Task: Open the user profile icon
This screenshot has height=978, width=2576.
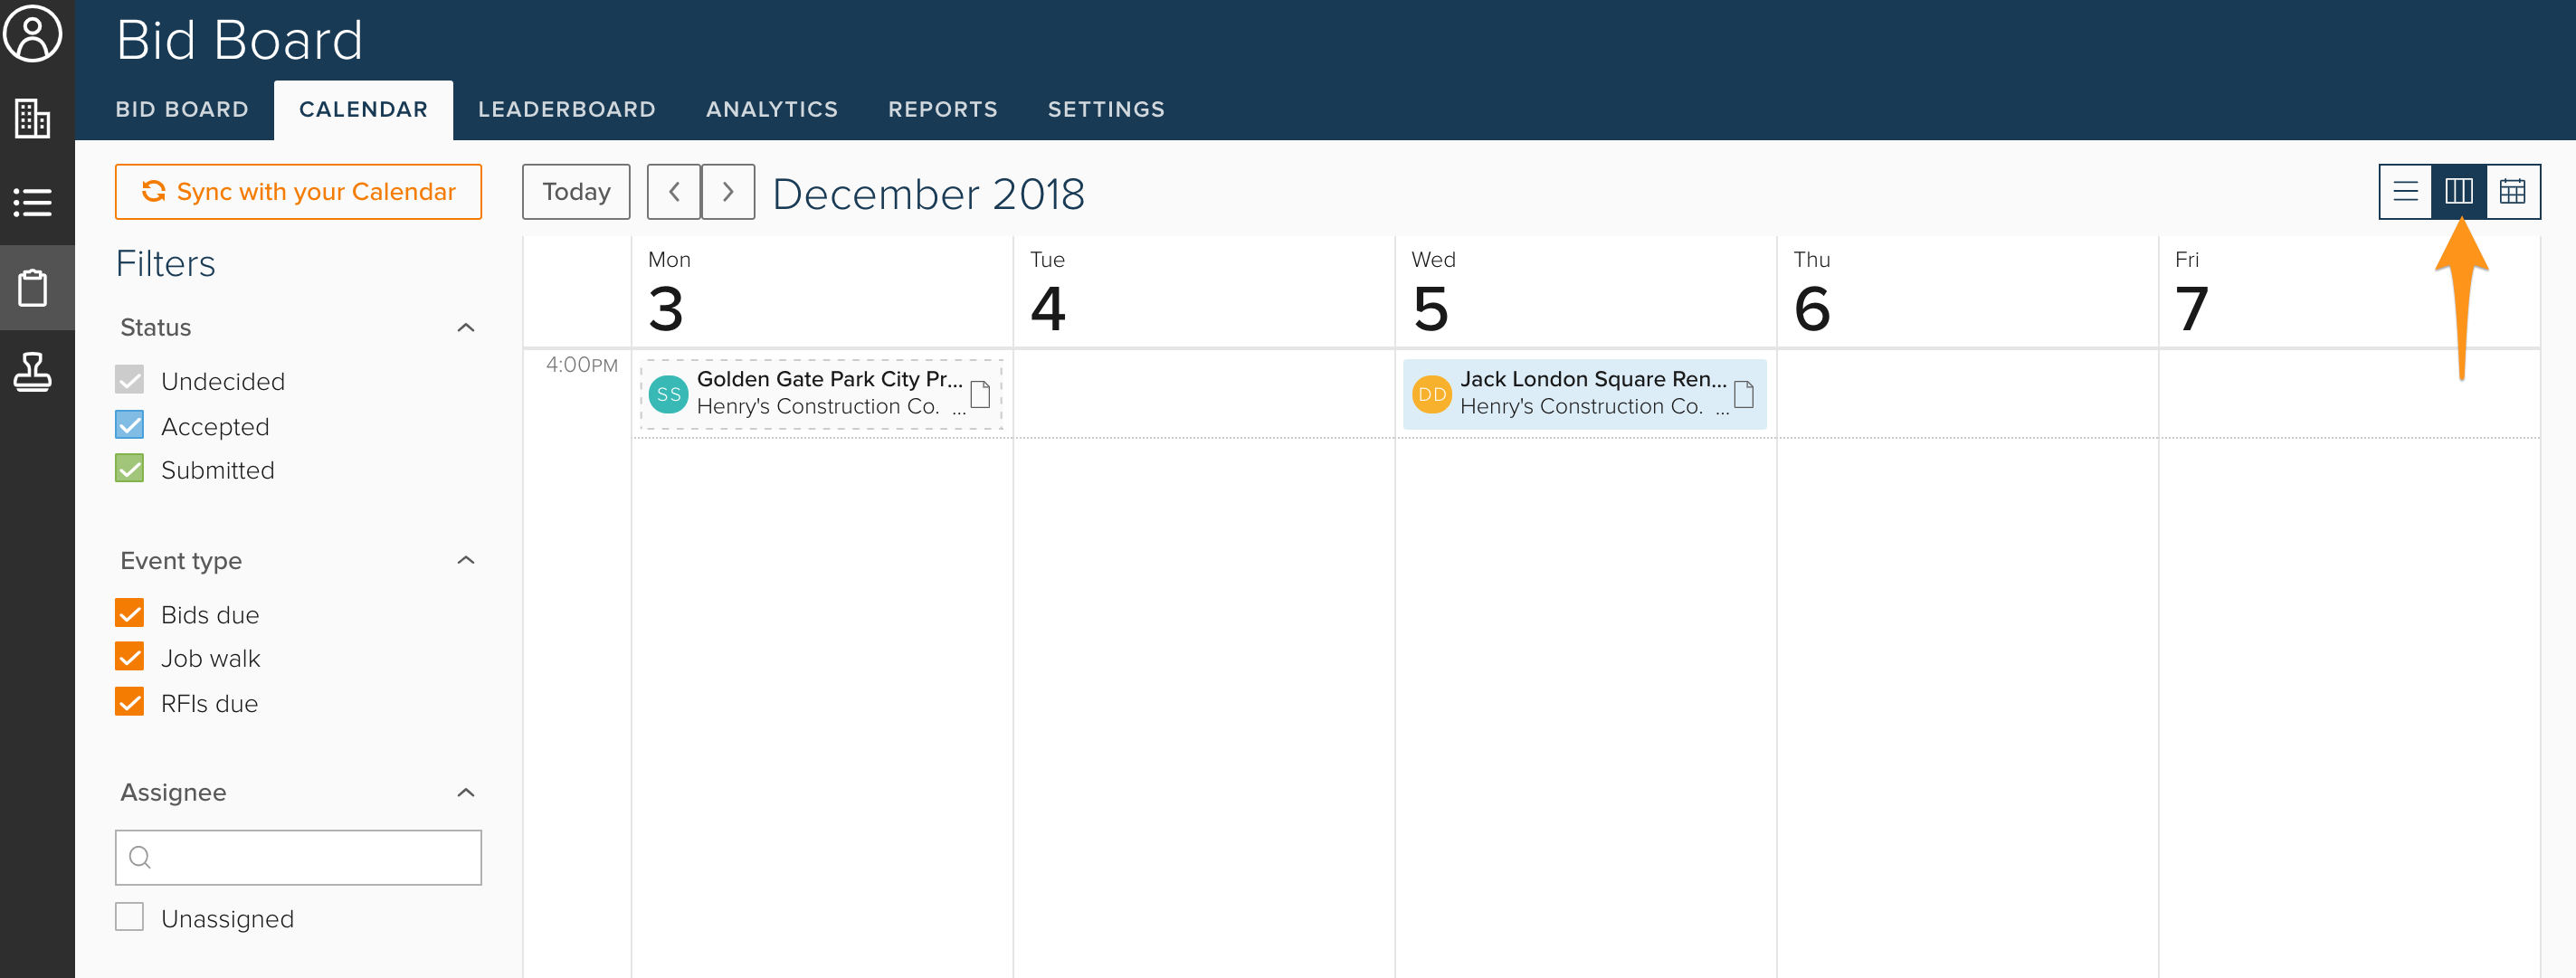Action: [x=33, y=34]
